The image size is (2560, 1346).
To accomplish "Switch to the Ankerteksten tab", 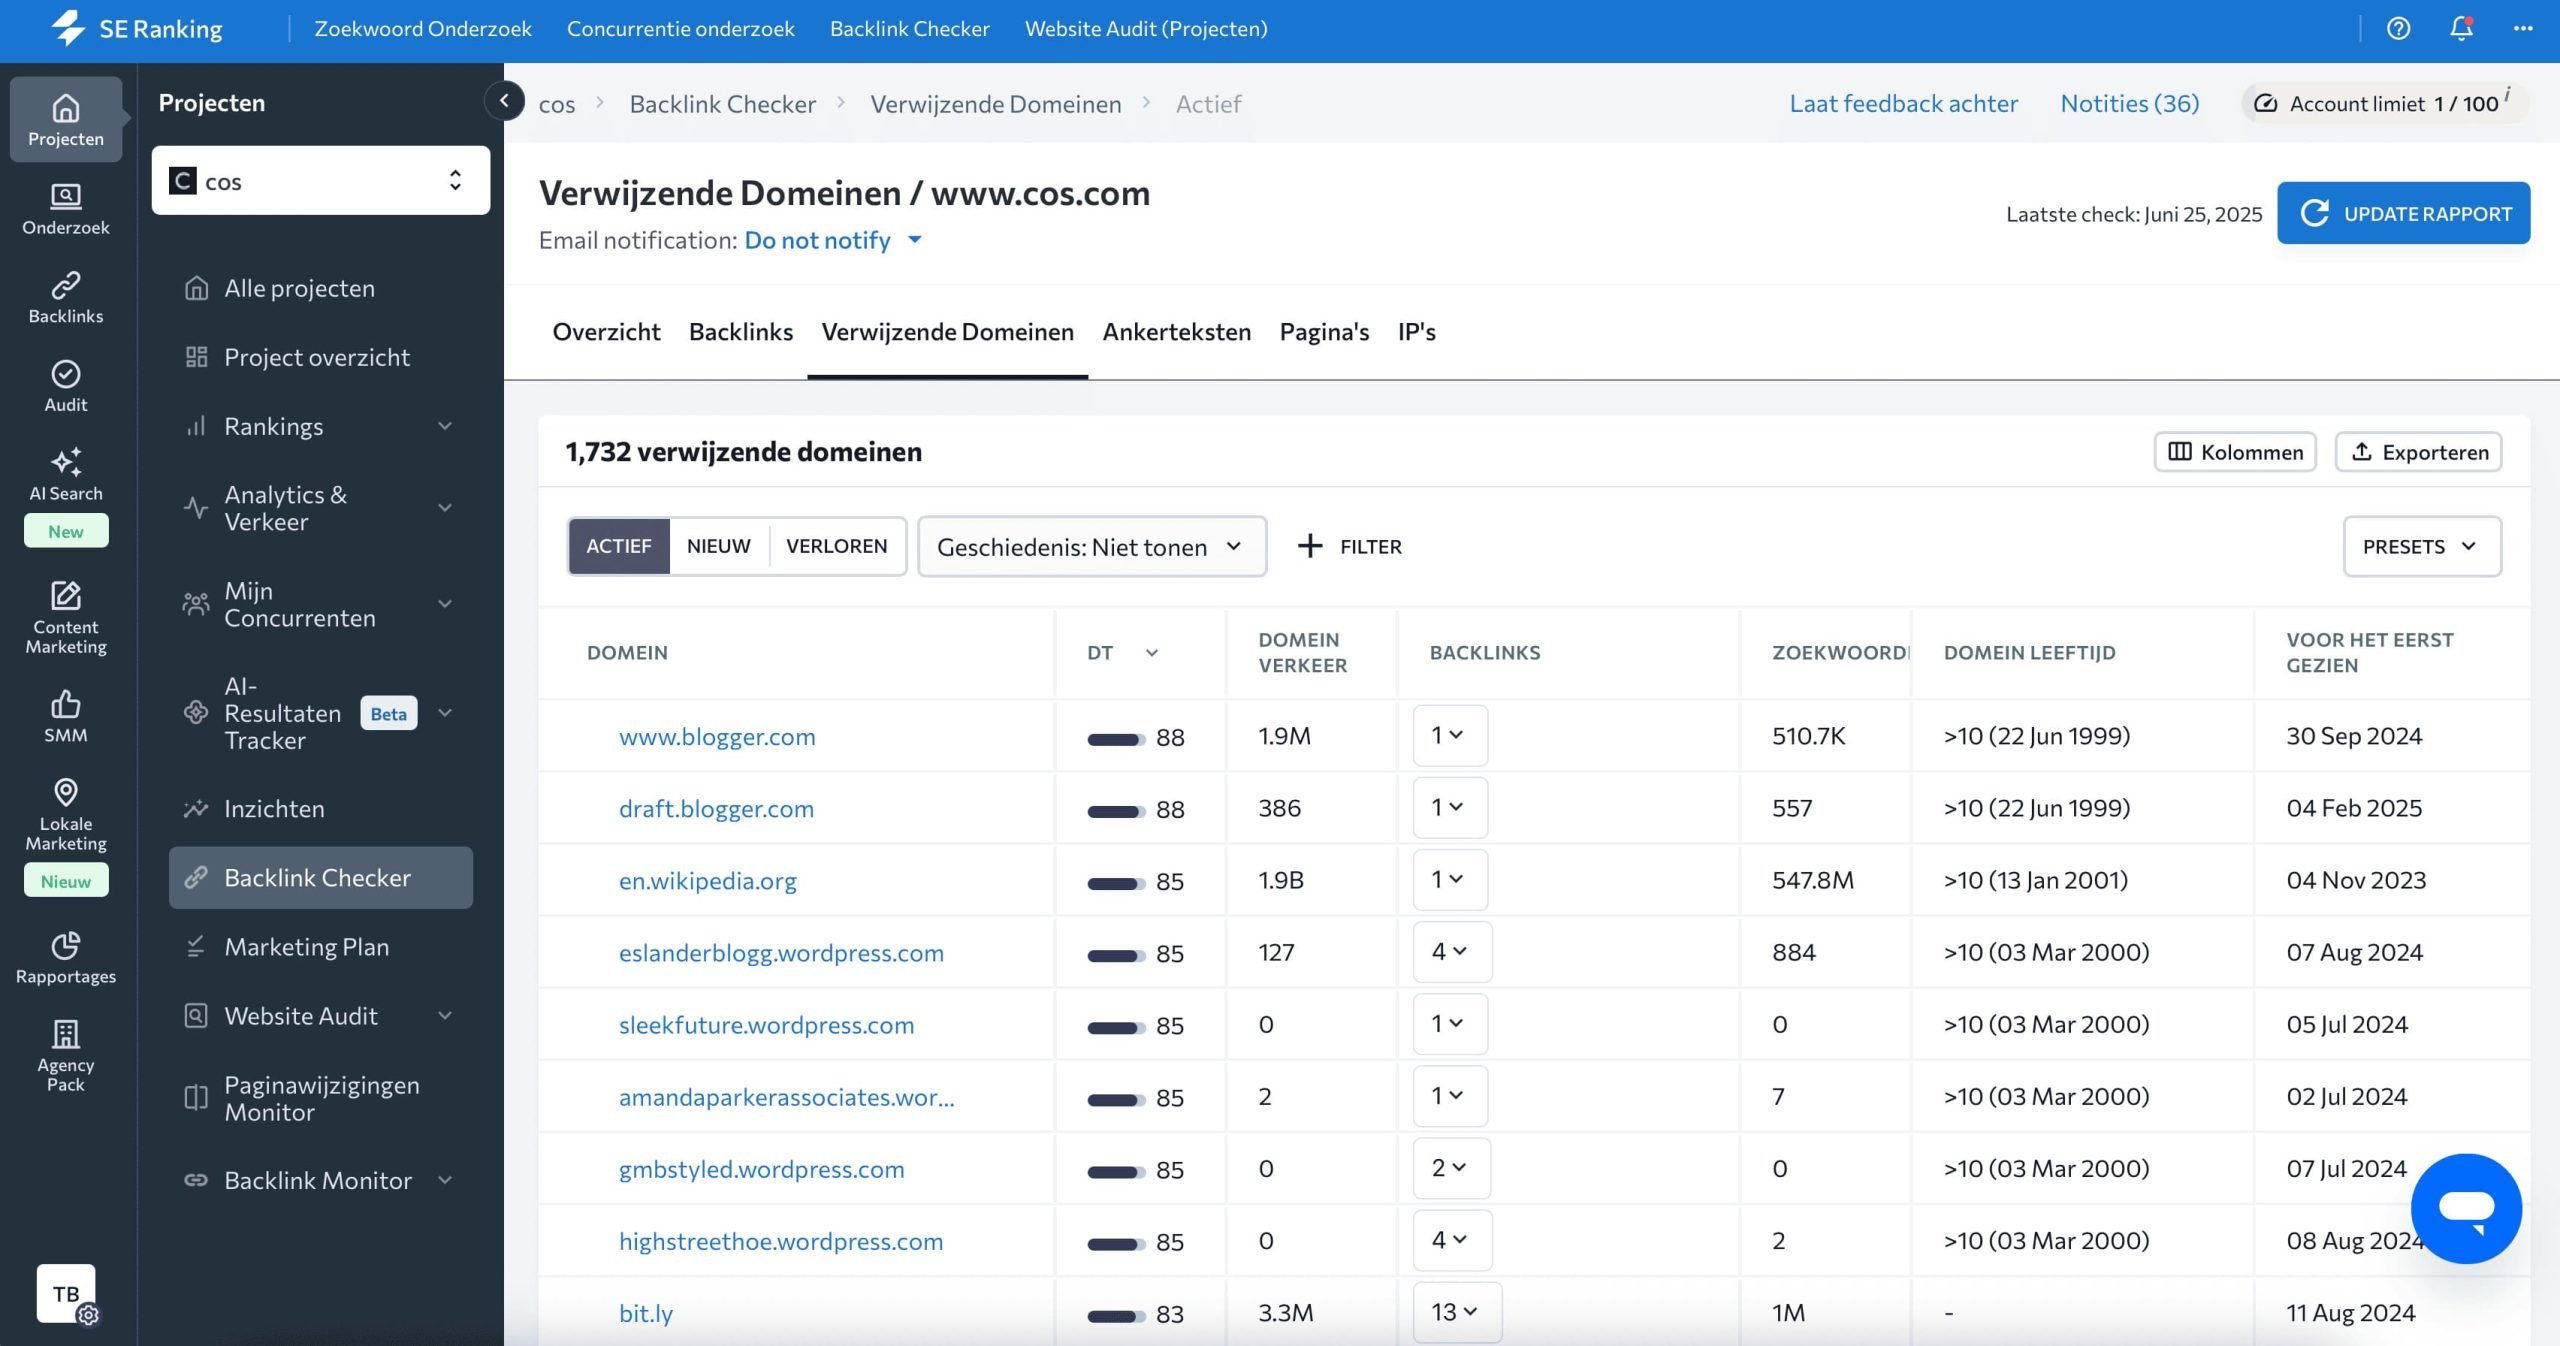I will (x=1177, y=331).
